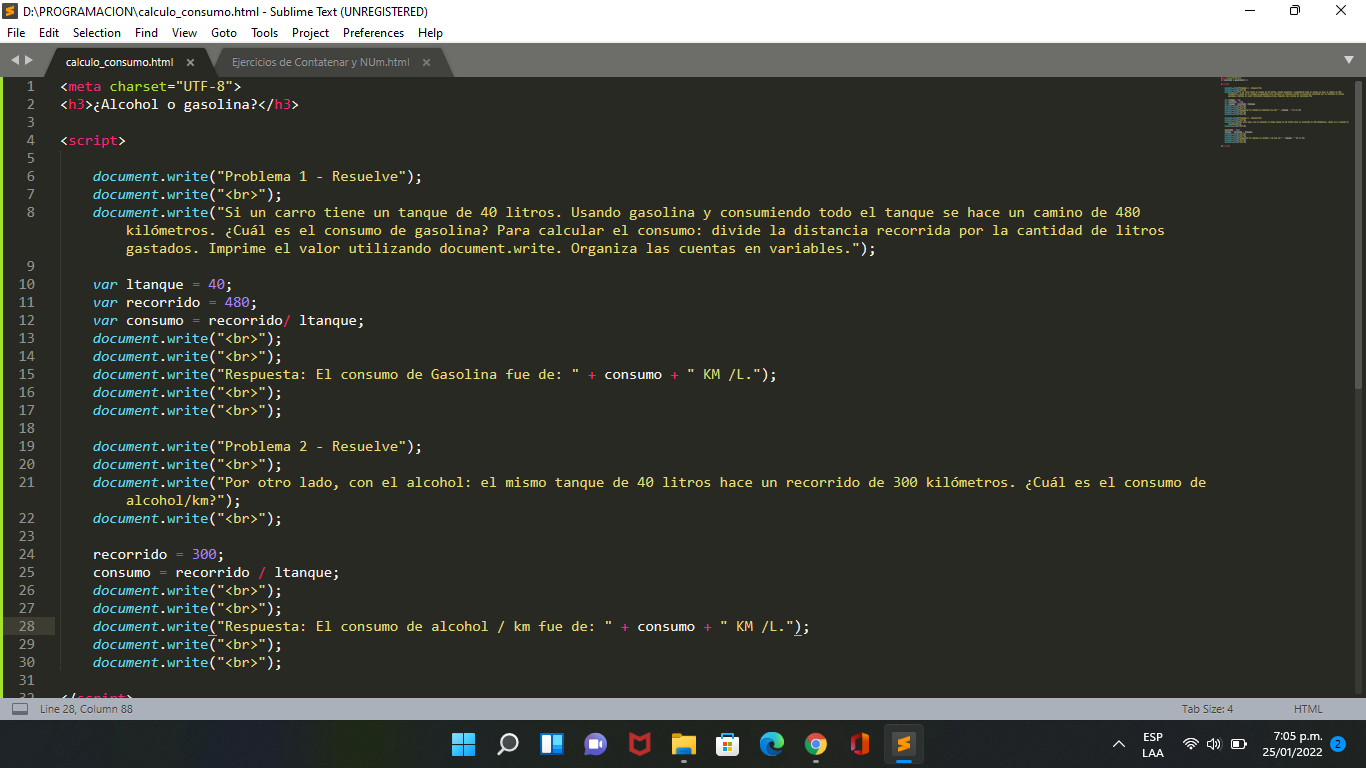Place cursor on 'var ltanque = 40;' line
Viewport: 1366px width, 768px height.
[162, 284]
